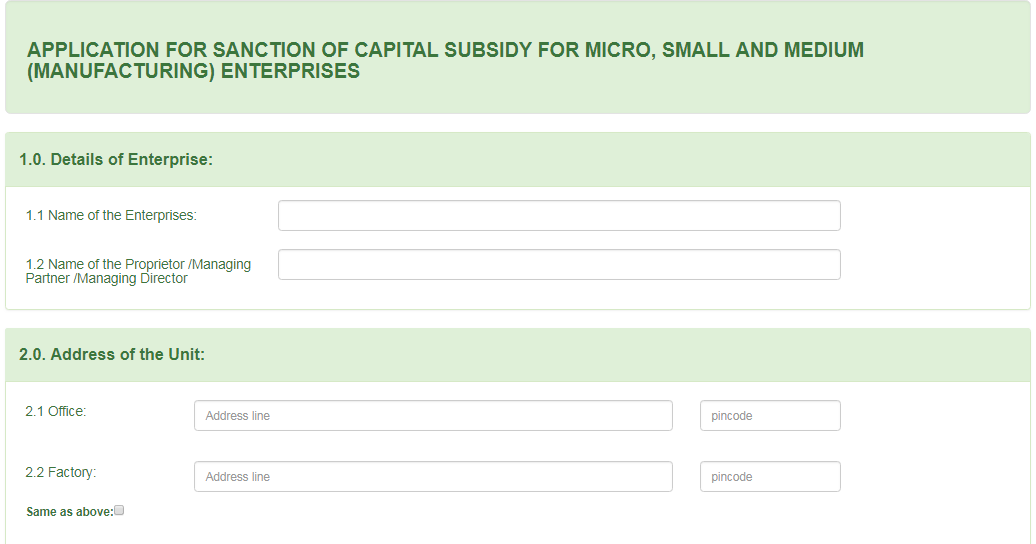
Task: Click the "2.2 Factory:" label
Action: point(61,472)
